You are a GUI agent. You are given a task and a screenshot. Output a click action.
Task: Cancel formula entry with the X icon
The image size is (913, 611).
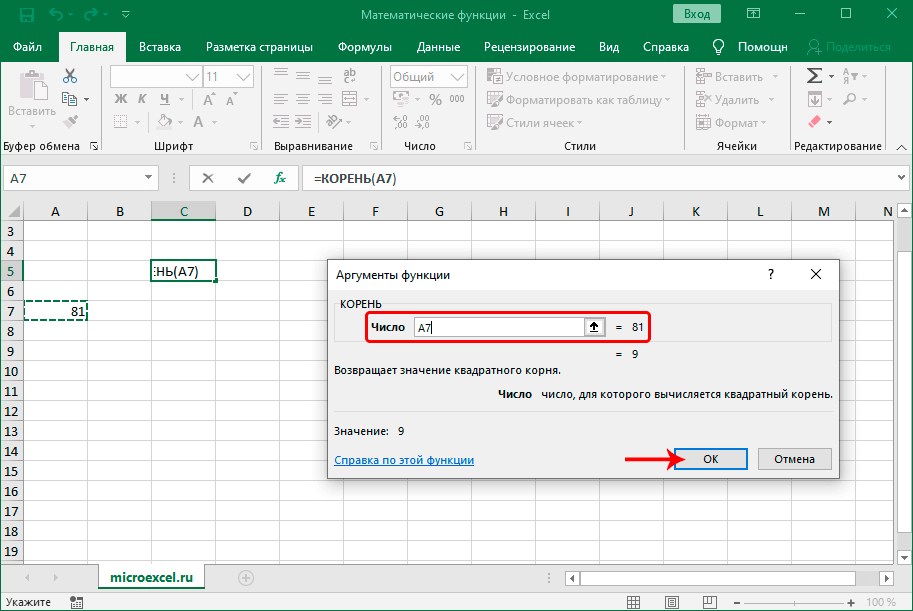click(208, 178)
